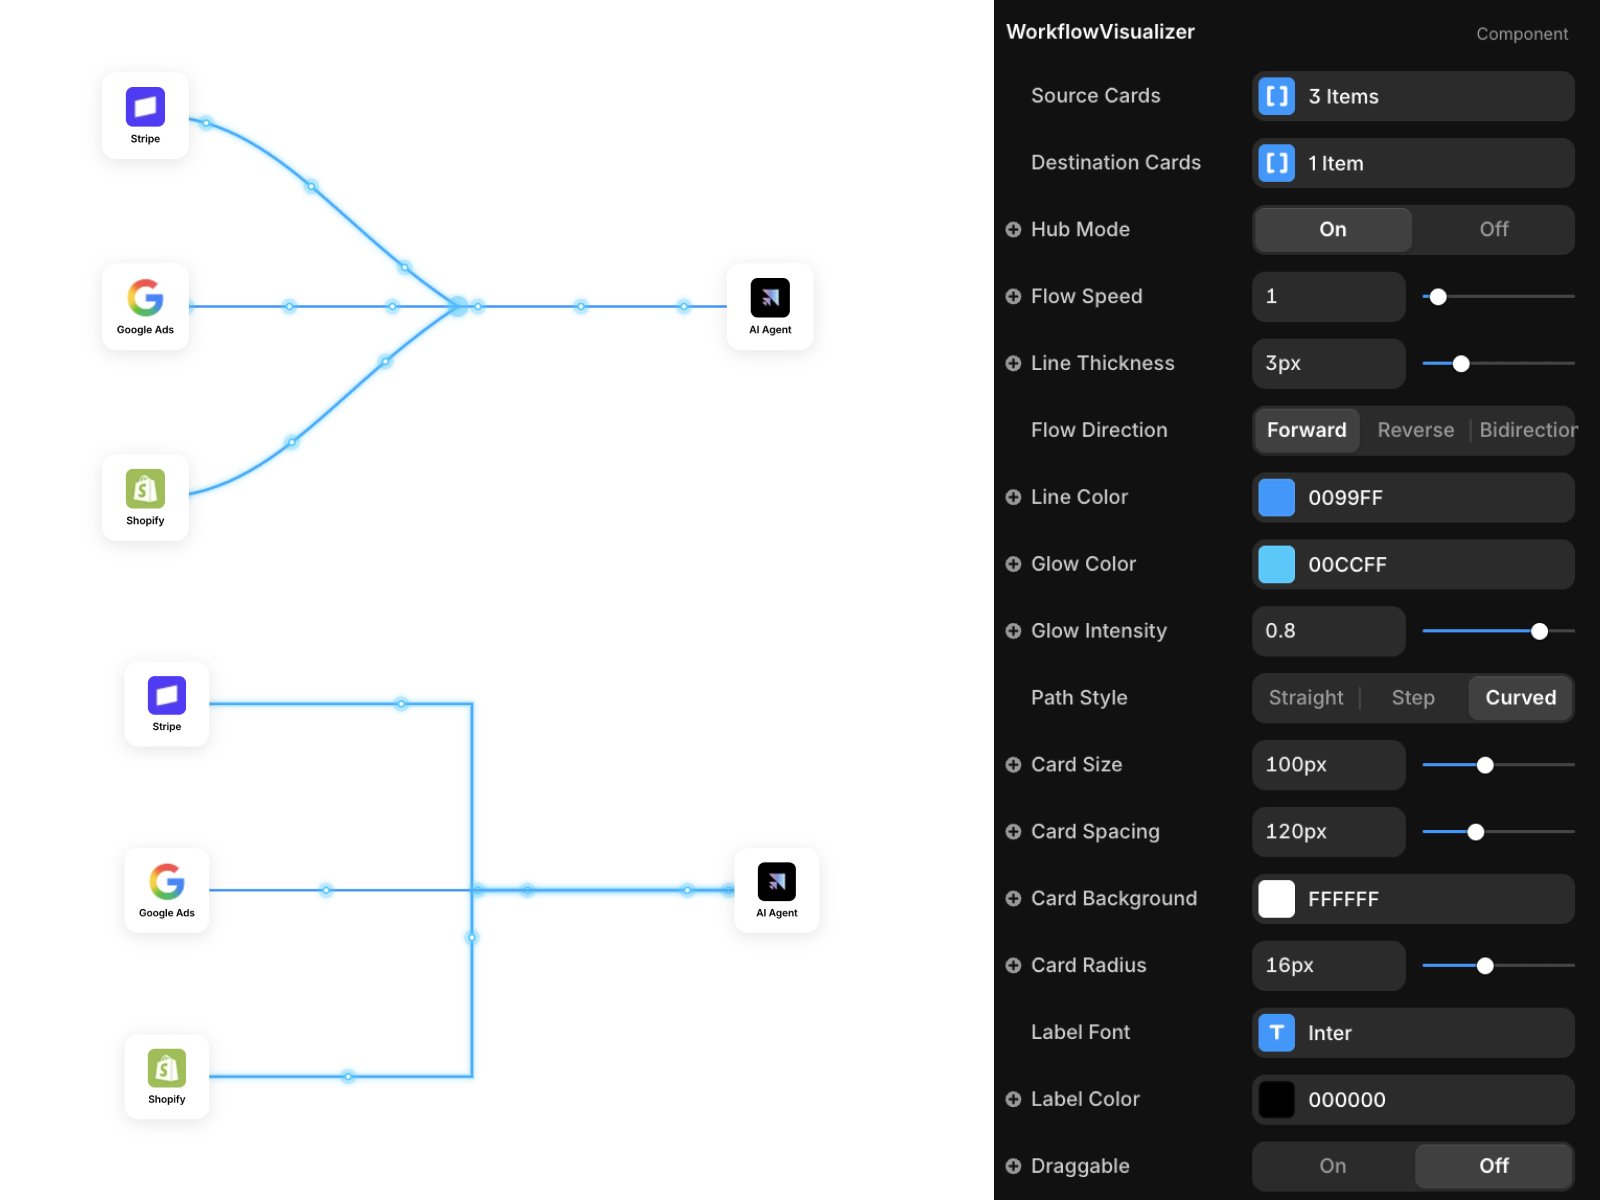The height and width of the screenshot is (1200, 1600).
Task: Click the Forward flow direction button
Action: pyautogui.click(x=1306, y=430)
